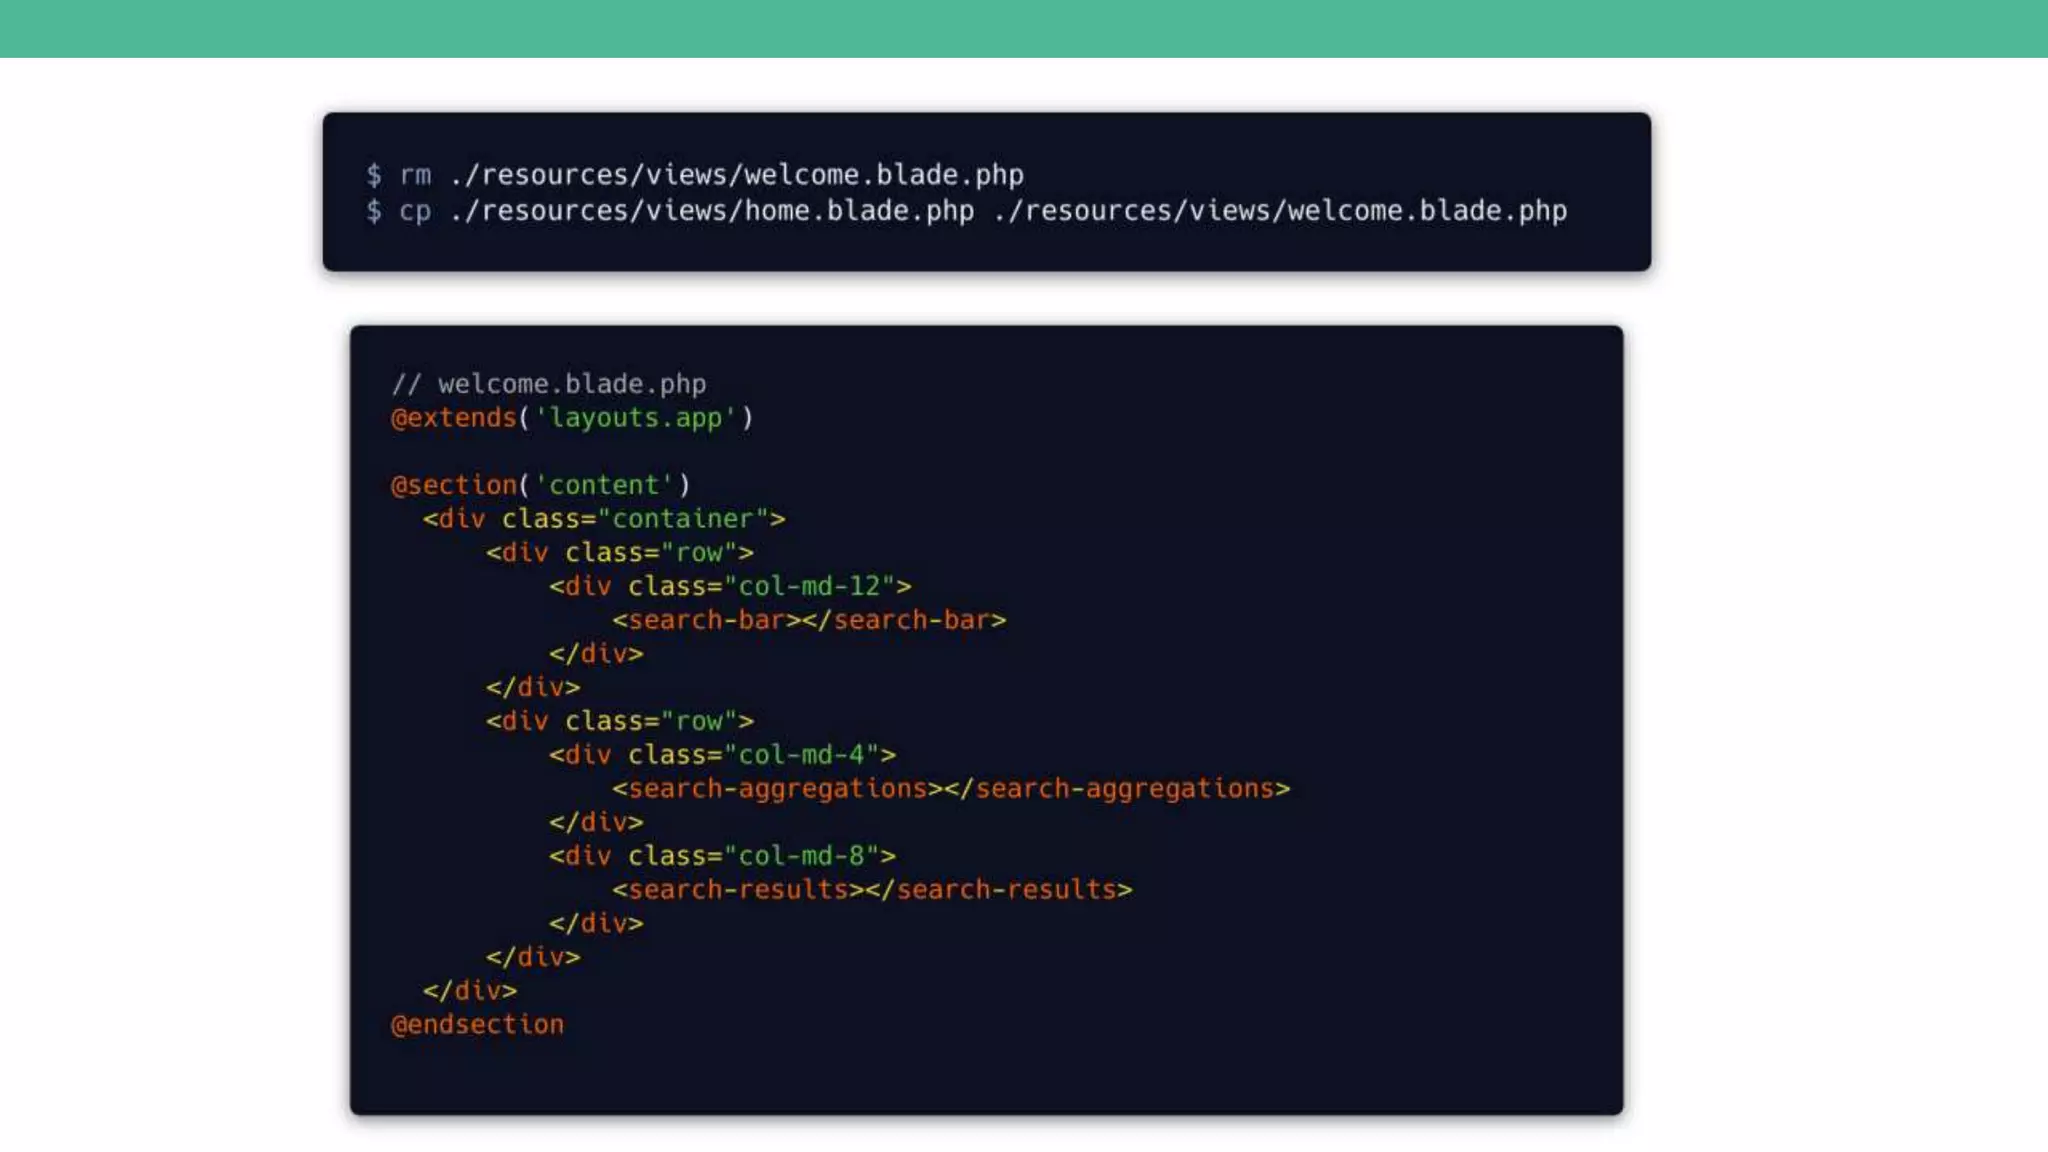Click the home.blade.php source path
The image size is (2048, 1152).
(712, 211)
